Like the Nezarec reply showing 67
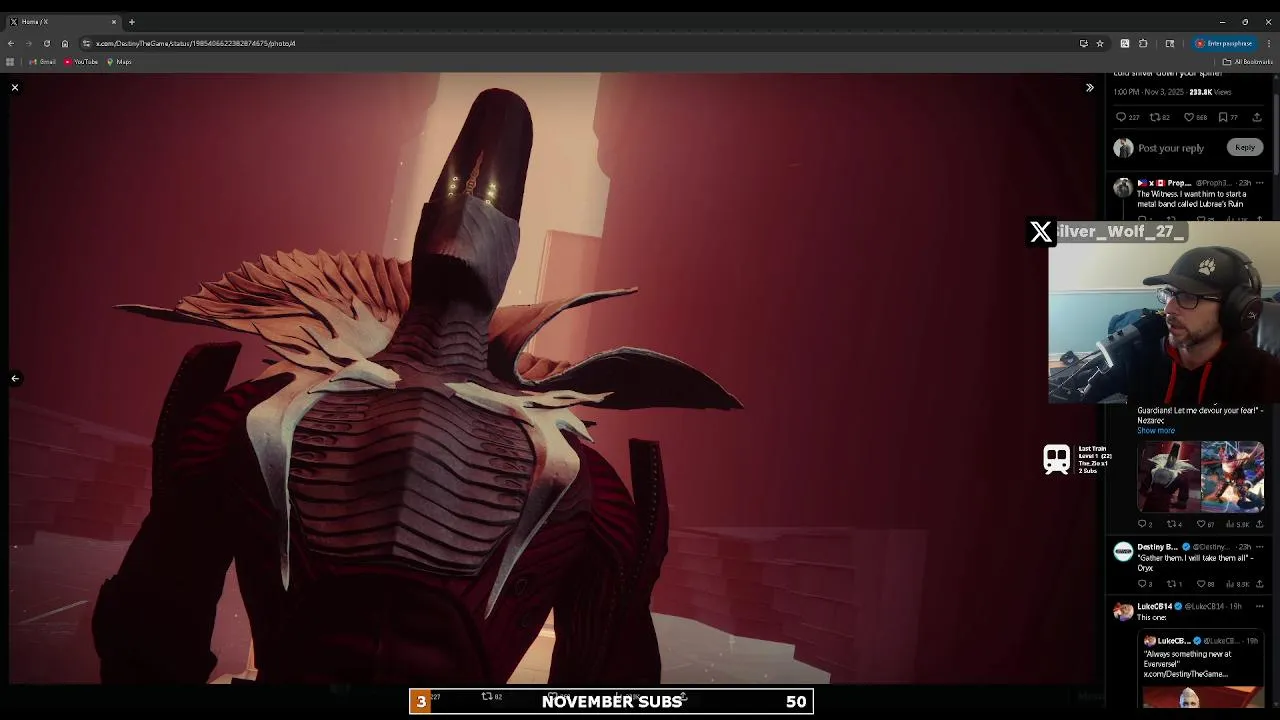 1207,524
